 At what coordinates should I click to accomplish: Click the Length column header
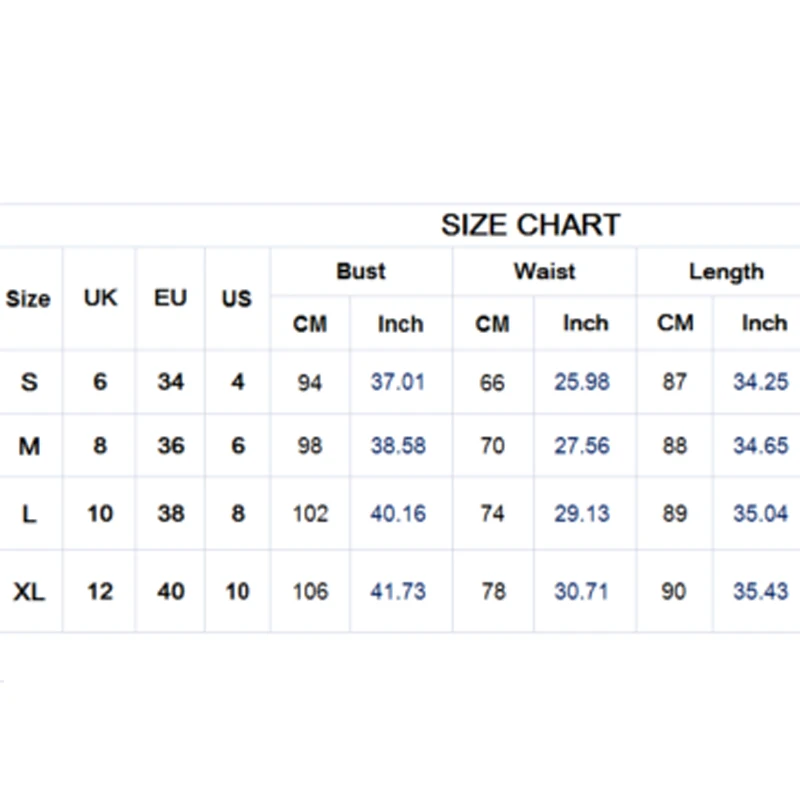click(725, 271)
